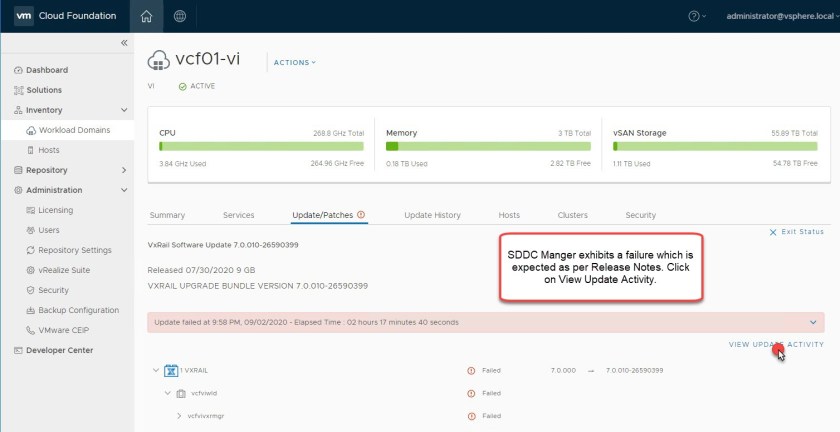Screen dimensions: 840x432
Task: Click VIEW UPDATE ACTIVITY link
Action: [776, 345]
